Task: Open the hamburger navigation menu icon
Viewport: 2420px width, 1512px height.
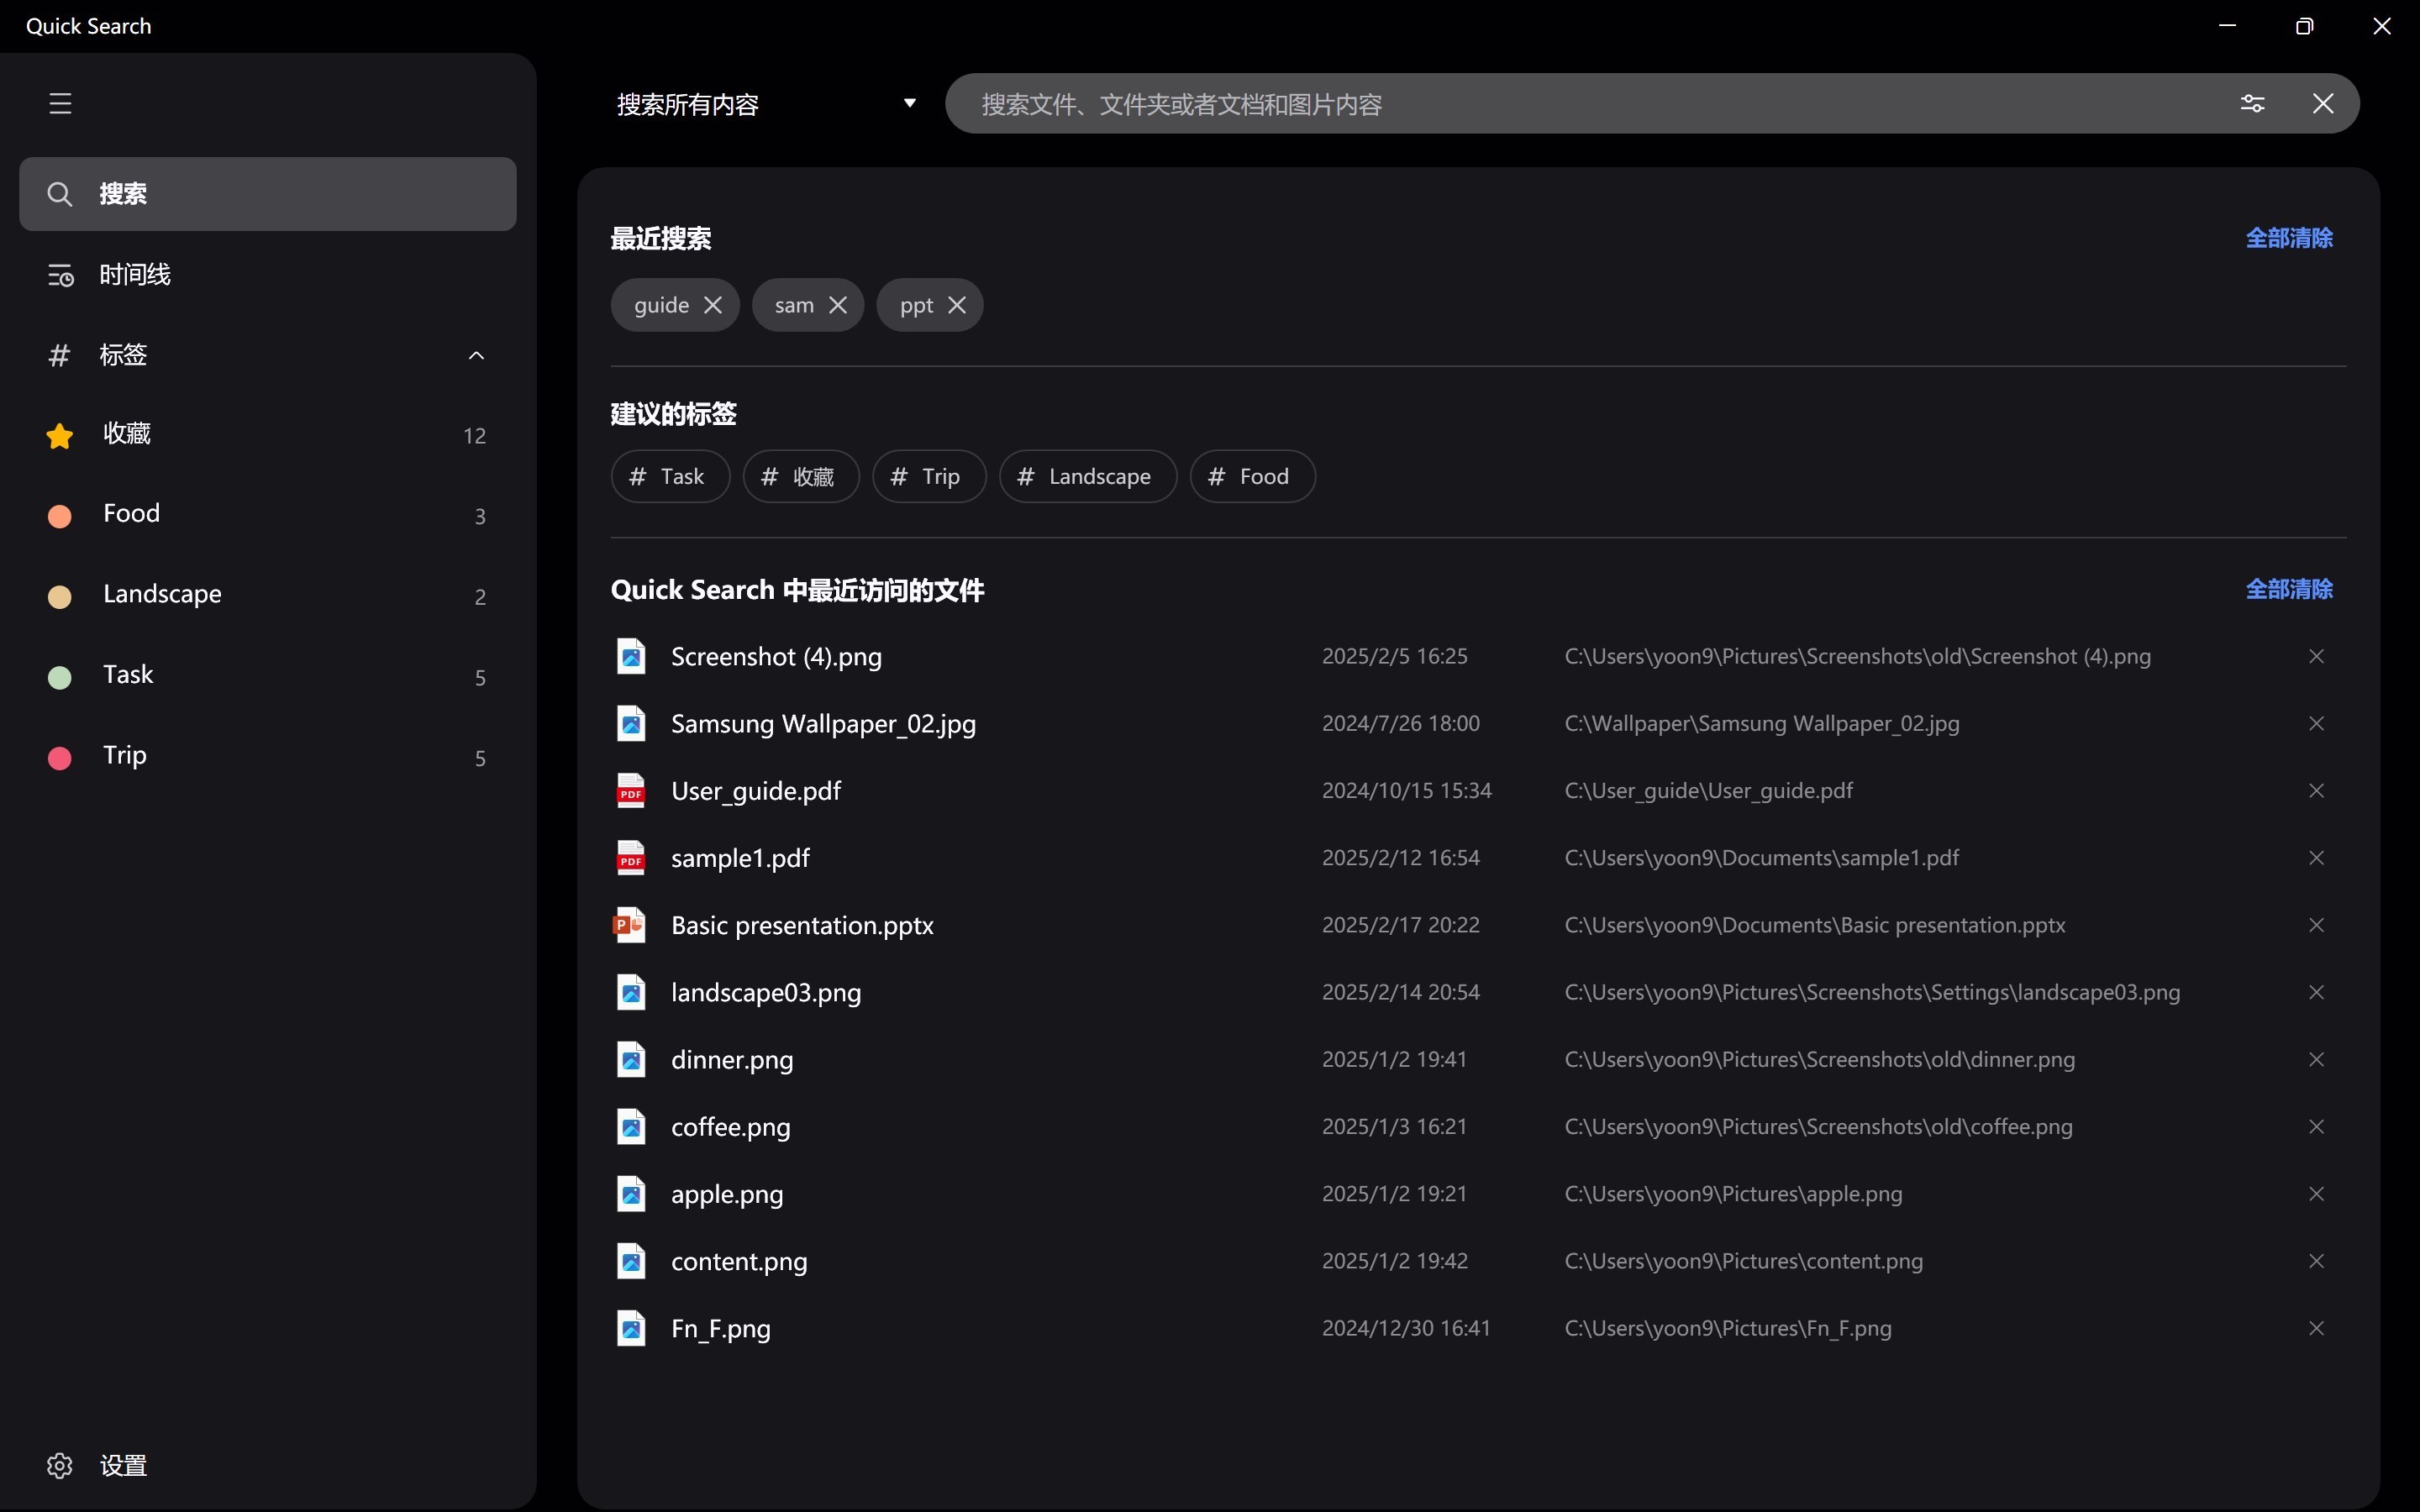Action: coord(60,103)
